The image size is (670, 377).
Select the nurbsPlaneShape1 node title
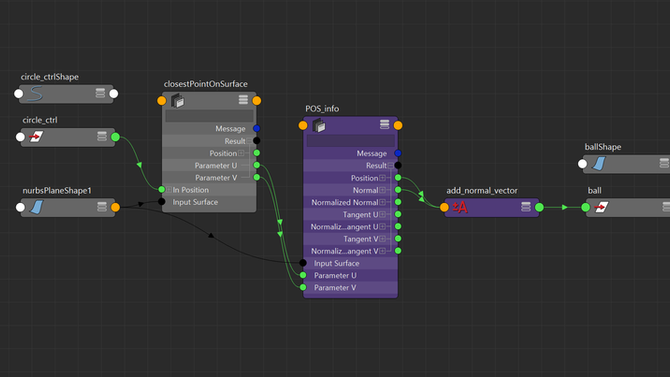point(57,191)
